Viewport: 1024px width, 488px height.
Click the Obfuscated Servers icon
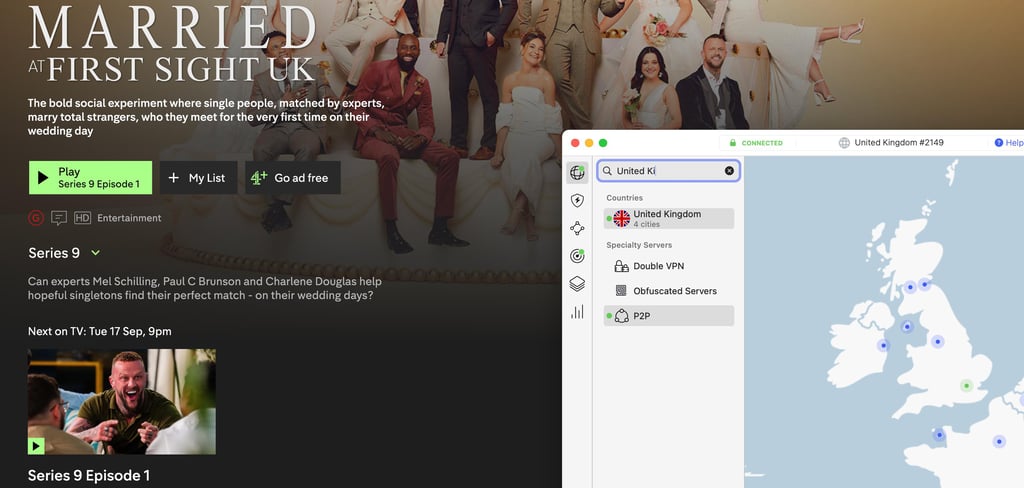coord(621,291)
